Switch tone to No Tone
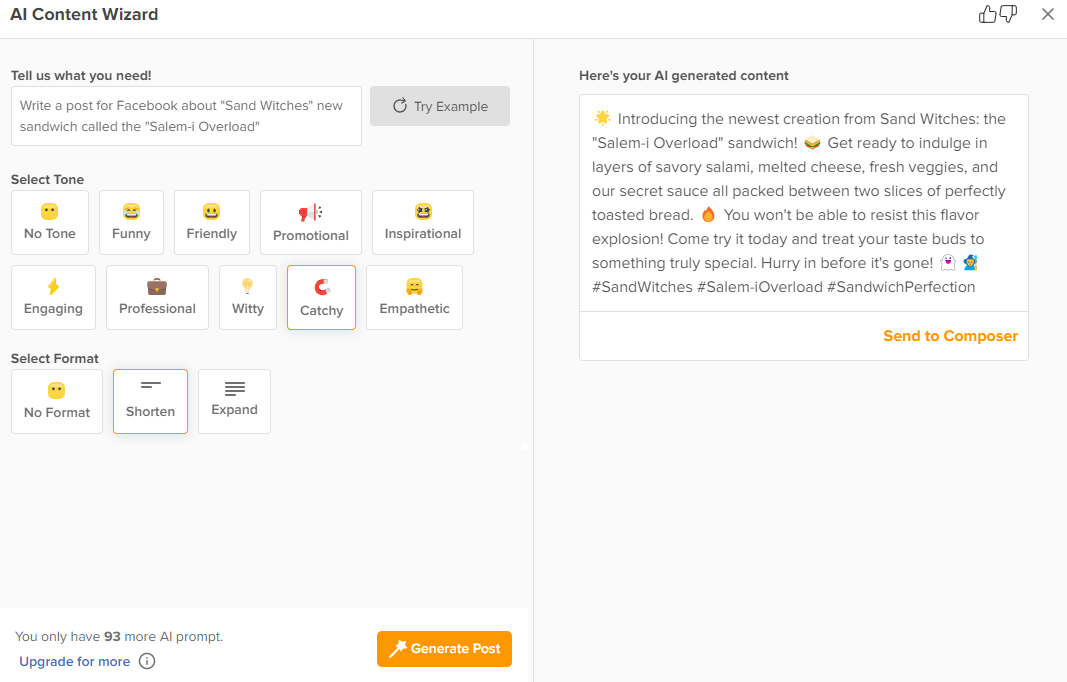This screenshot has height=682, width=1067. (50, 221)
